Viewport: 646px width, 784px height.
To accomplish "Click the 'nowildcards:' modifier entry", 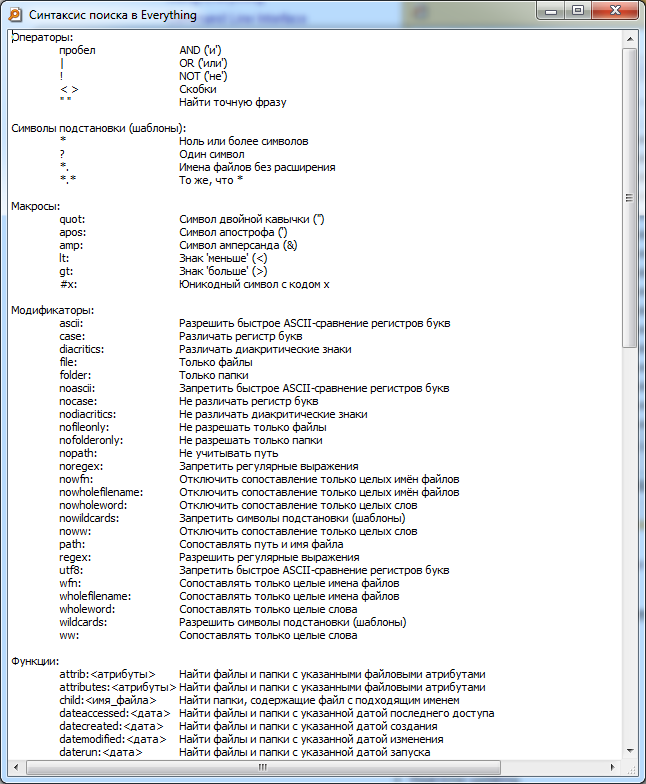I will (89, 518).
